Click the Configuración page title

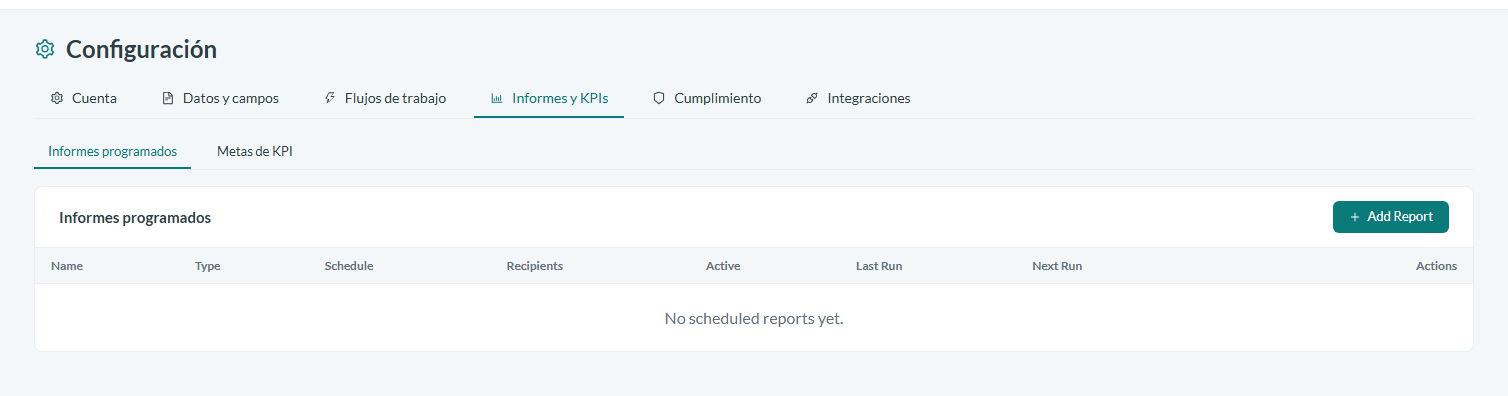pyautogui.click(x=141, y=49)
